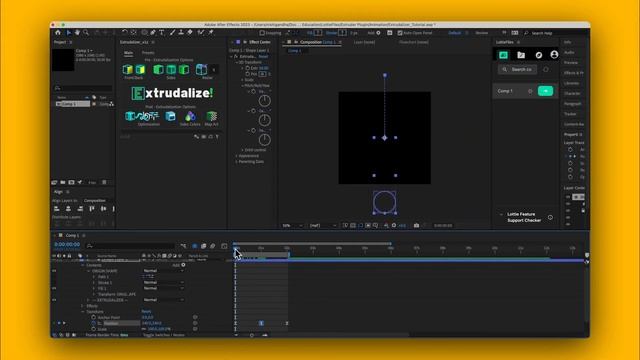
Task: Select the Rotation tool in toolbar
Action: tap(124, 32)
